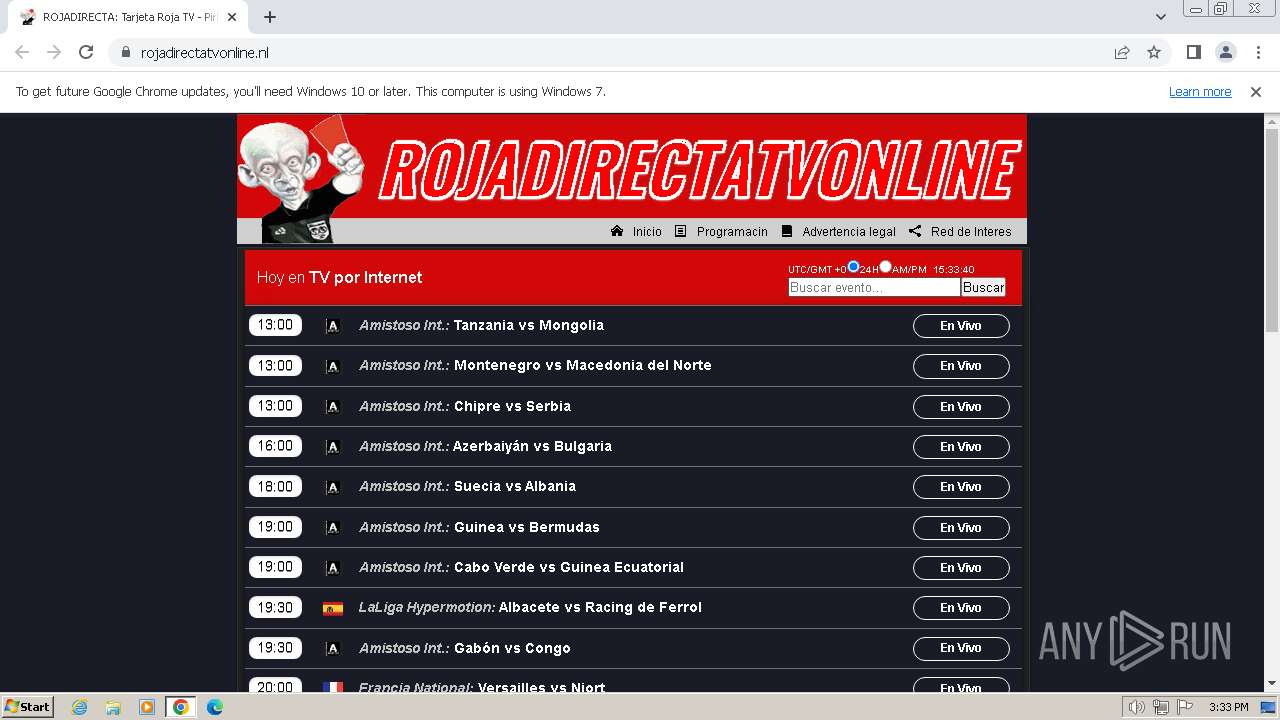1280x720 pixels.
Task: Open En Vivo for Albacete vs Racing de Ferrol
Action: point(961,608)
